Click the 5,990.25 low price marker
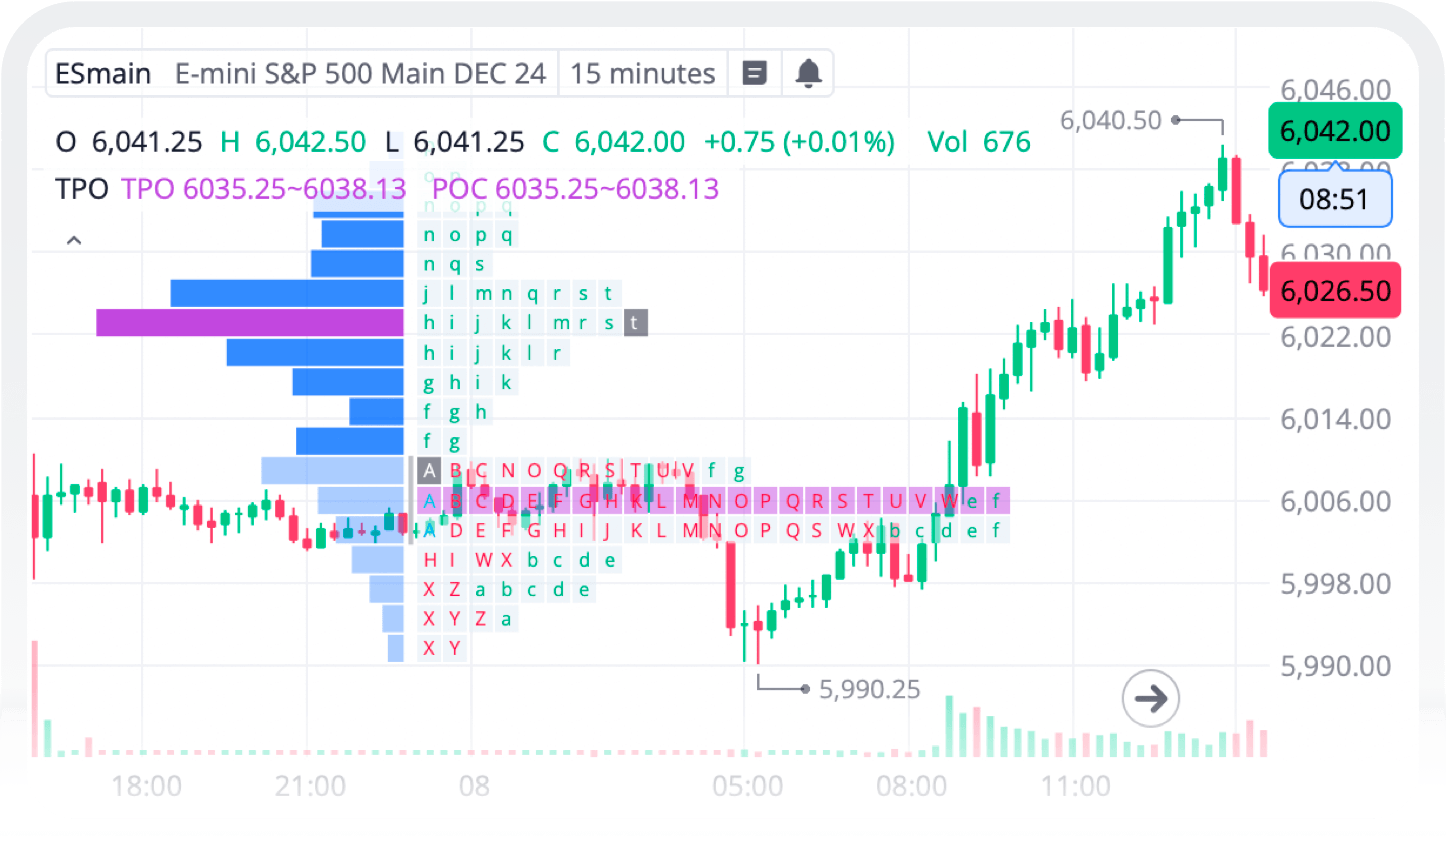Viewport: 1446px width, 846px height. [x=869, y=689]
